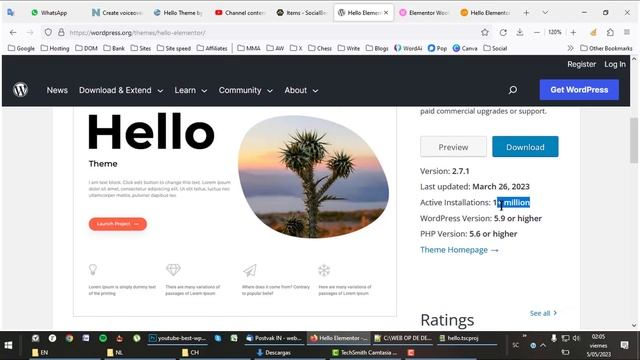
Task: Show hidden system tray icons
Action: (543, 345)
